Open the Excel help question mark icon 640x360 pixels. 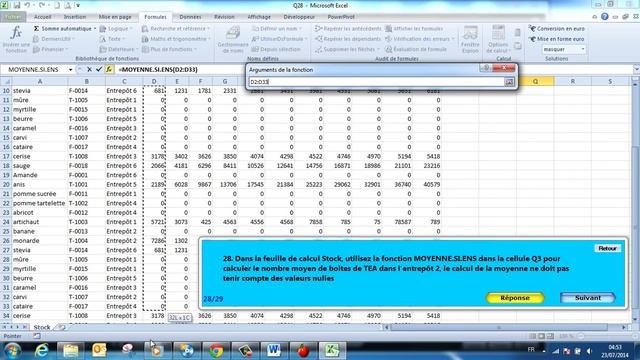(x=604, y=17)
